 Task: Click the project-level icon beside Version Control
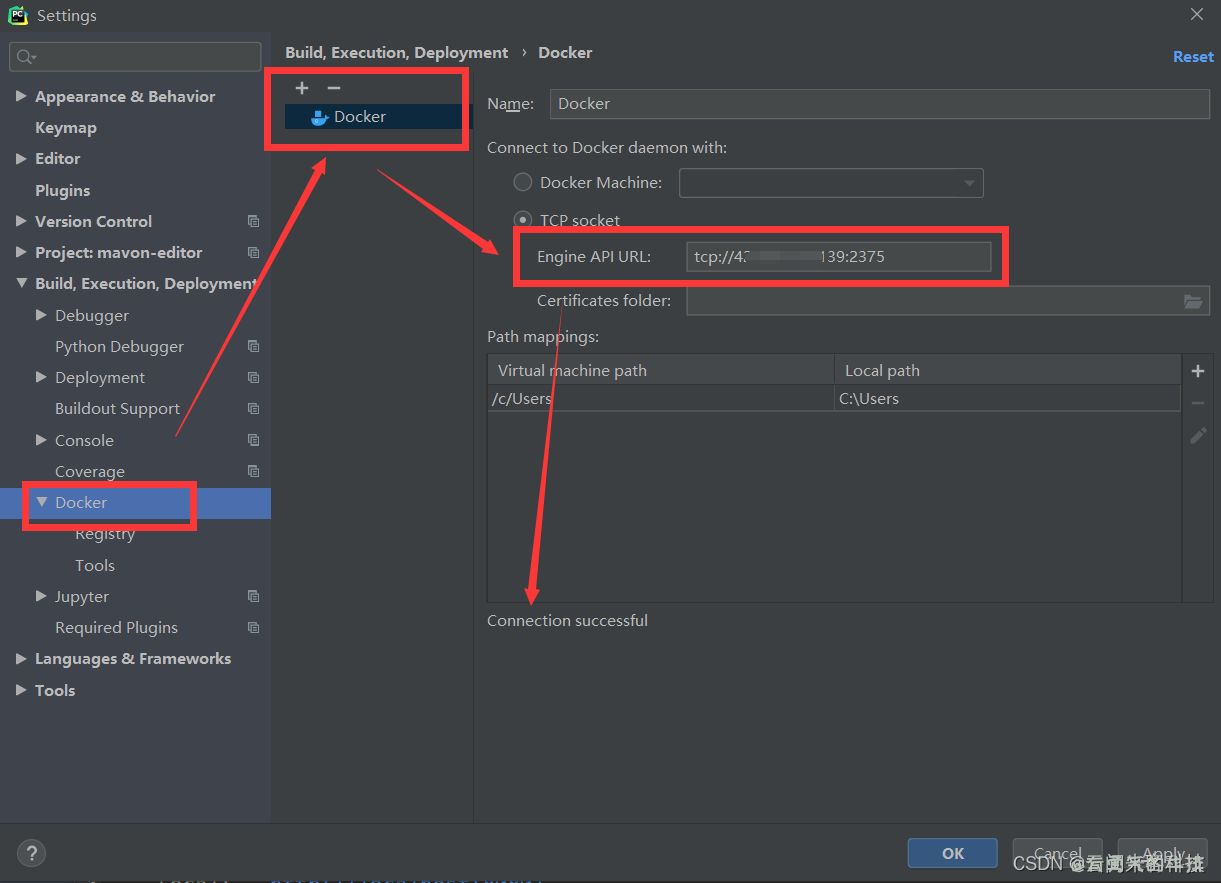pos(253,221)
